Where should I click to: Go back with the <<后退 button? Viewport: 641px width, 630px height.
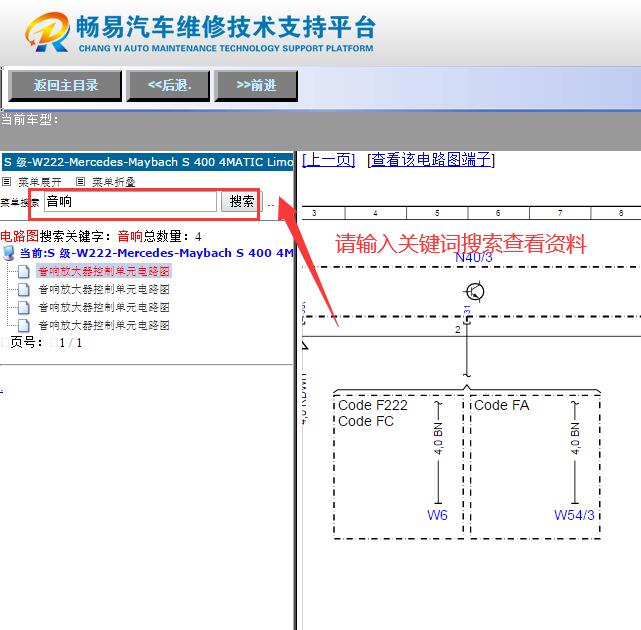(168, 85)
